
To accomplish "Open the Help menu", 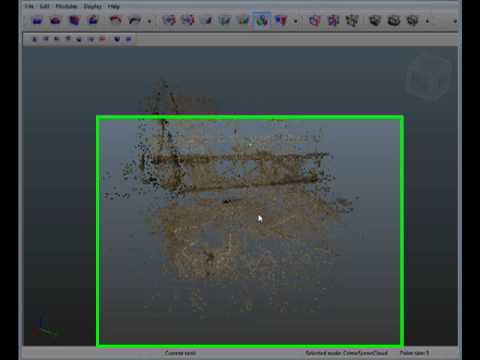I will tap(114, 6).
